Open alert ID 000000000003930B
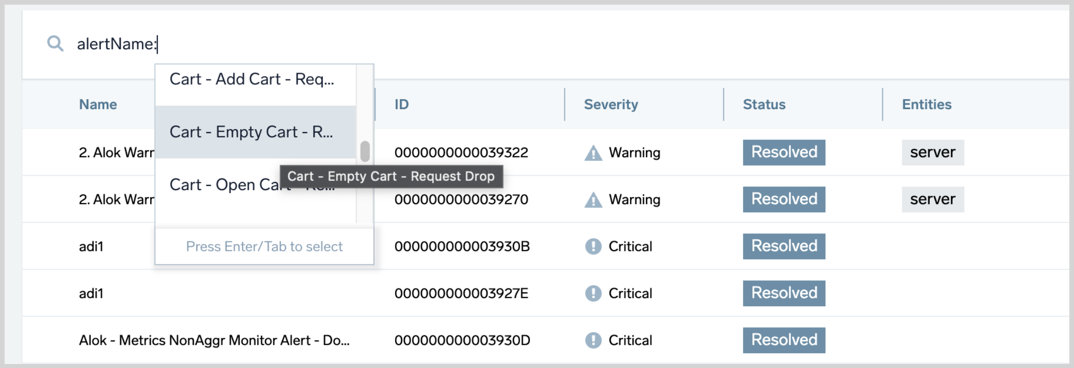The height and width of the screenshot is (368, 1074). point(462,246)
